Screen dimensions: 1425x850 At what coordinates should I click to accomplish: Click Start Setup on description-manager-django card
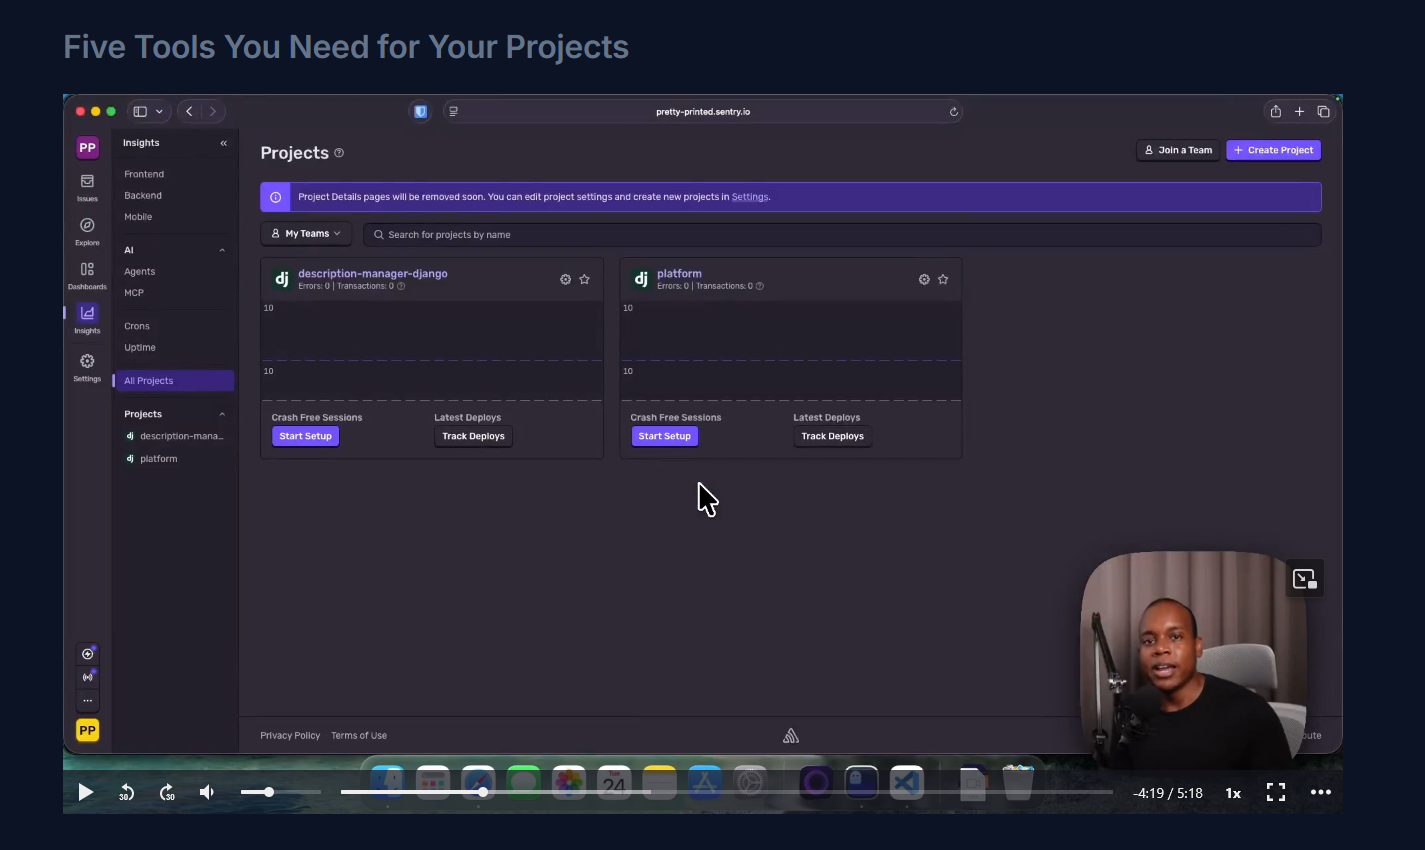[x=305, y=436]
